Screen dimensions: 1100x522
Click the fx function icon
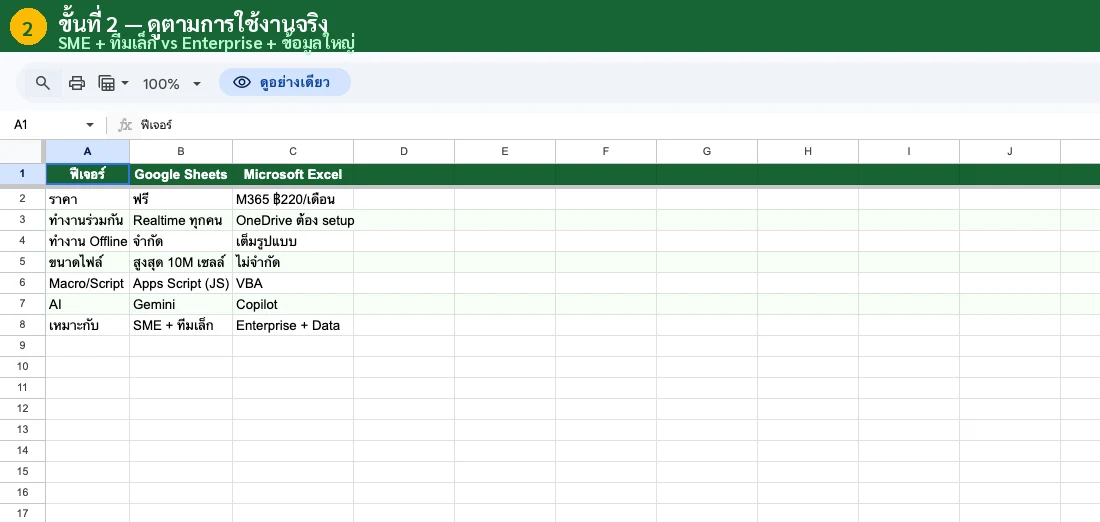click(125, 125)
